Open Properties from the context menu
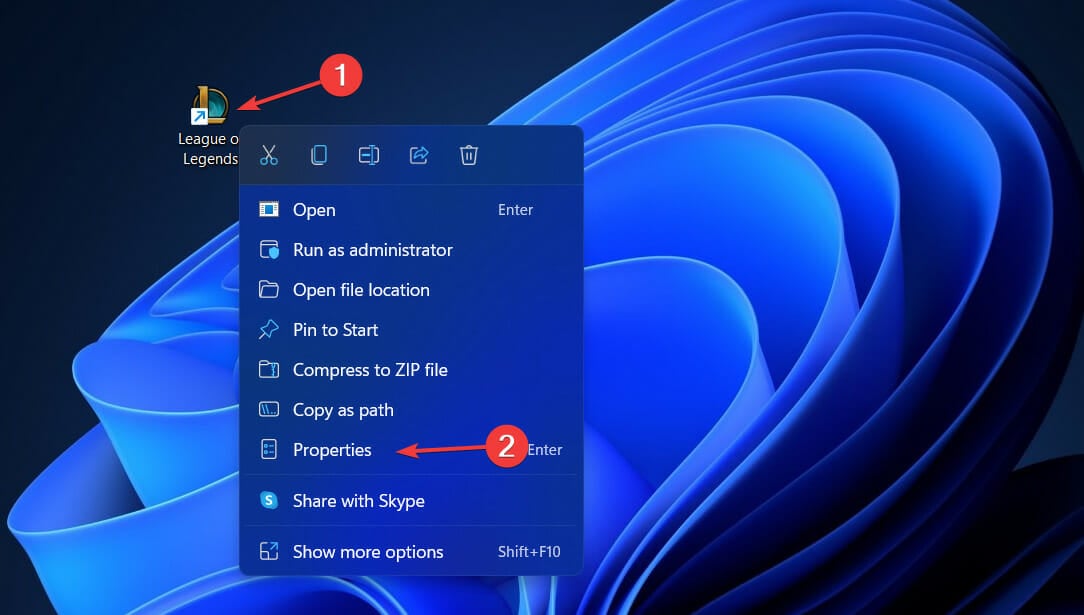The width and height of the screenshot is (1084, 615). 411,450
